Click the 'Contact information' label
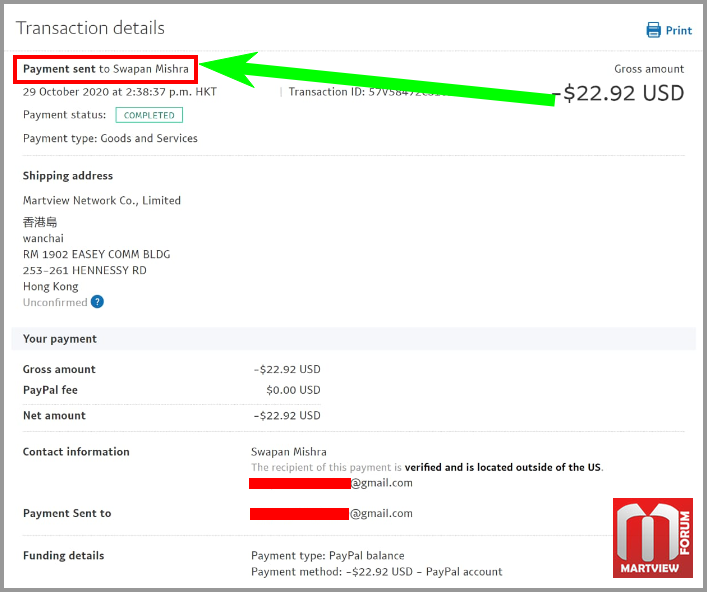 (x=76, y=452)
